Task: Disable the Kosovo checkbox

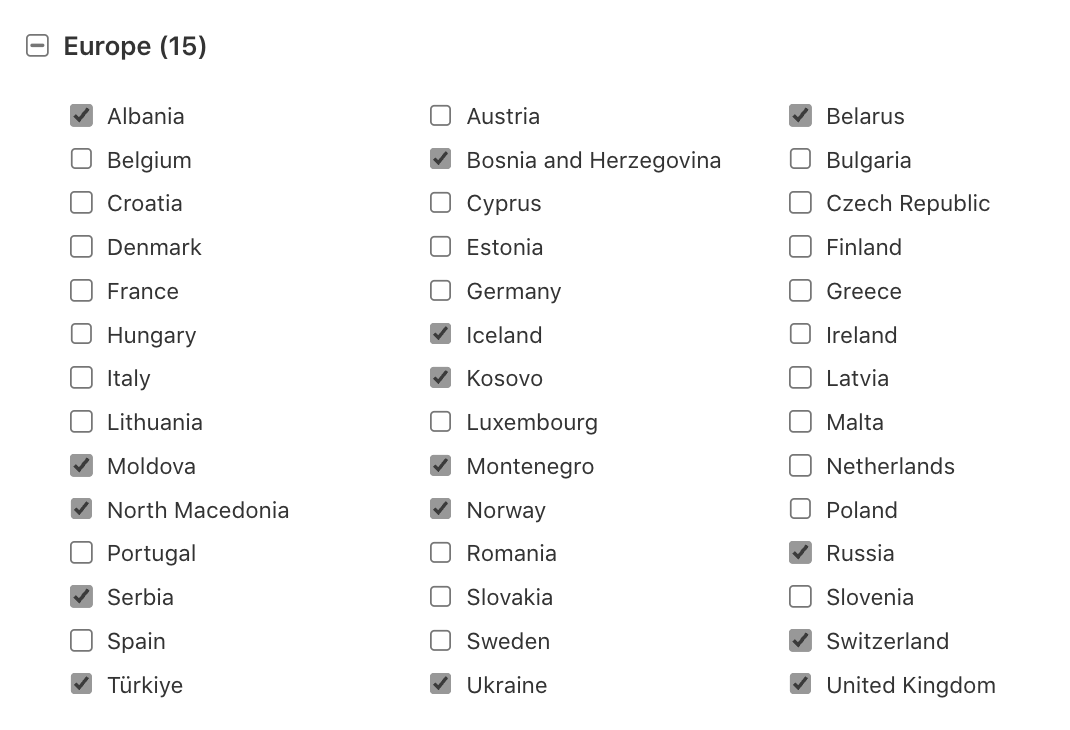Action: 441,378
